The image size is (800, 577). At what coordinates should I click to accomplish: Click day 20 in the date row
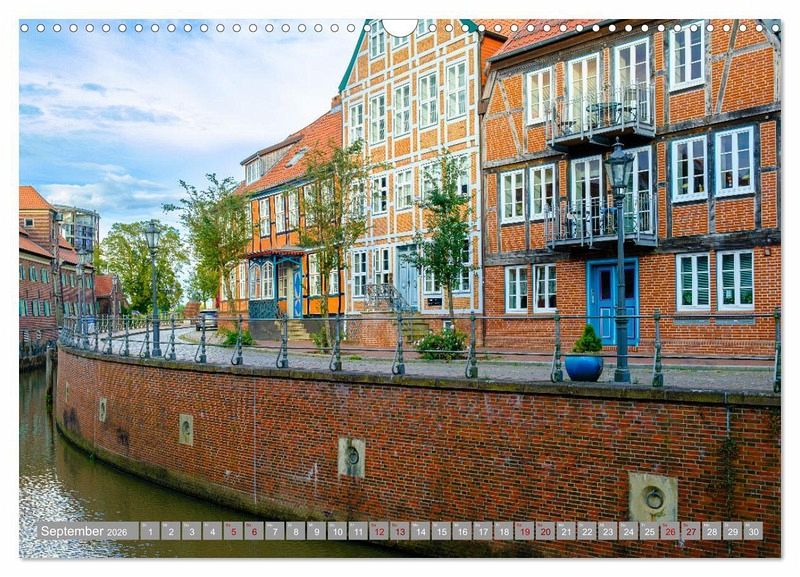coord(545,531)
